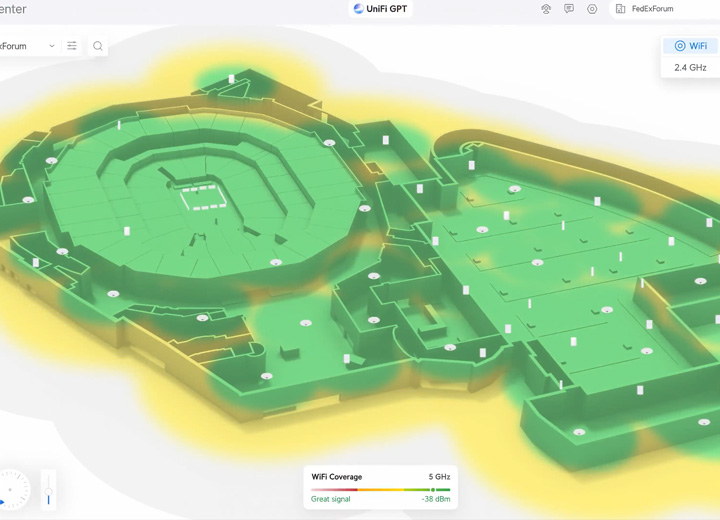Click the search magnifier icon
Image resolution: width=720 pixels, height=520 pixels.
(98, 46)
